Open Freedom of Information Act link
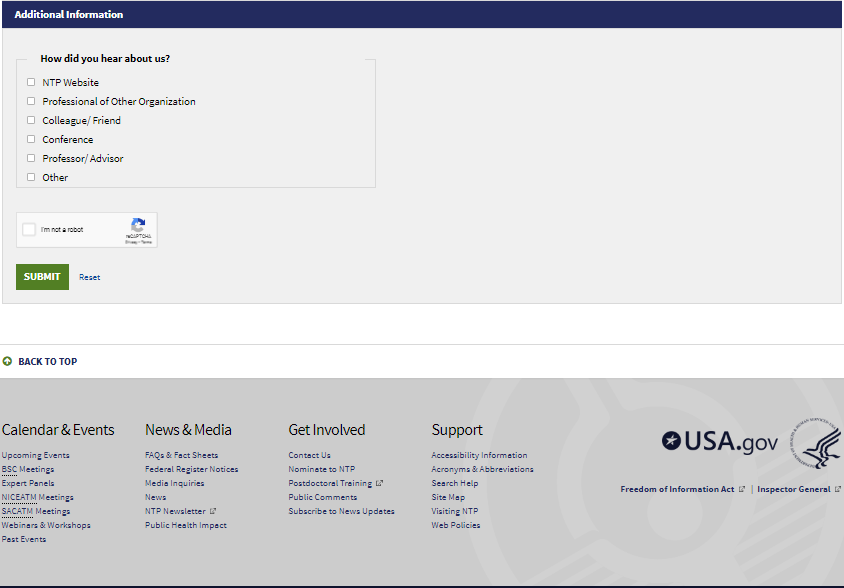Screen dimensions: 844x588 coord(677,489)
